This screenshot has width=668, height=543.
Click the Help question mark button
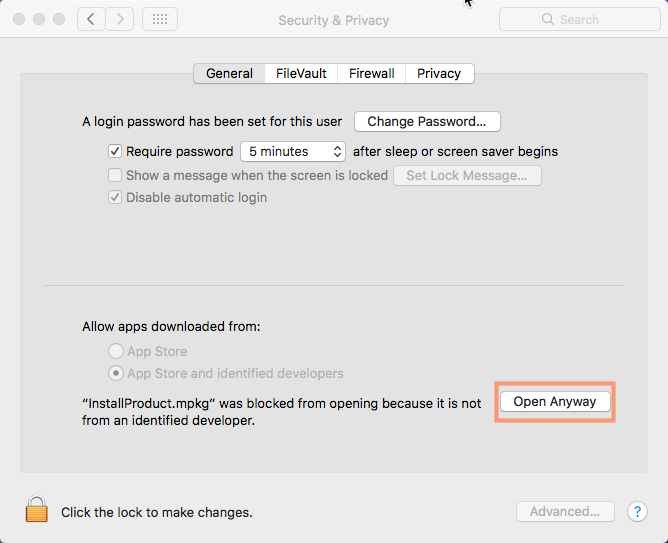click(x=637, y=511)
